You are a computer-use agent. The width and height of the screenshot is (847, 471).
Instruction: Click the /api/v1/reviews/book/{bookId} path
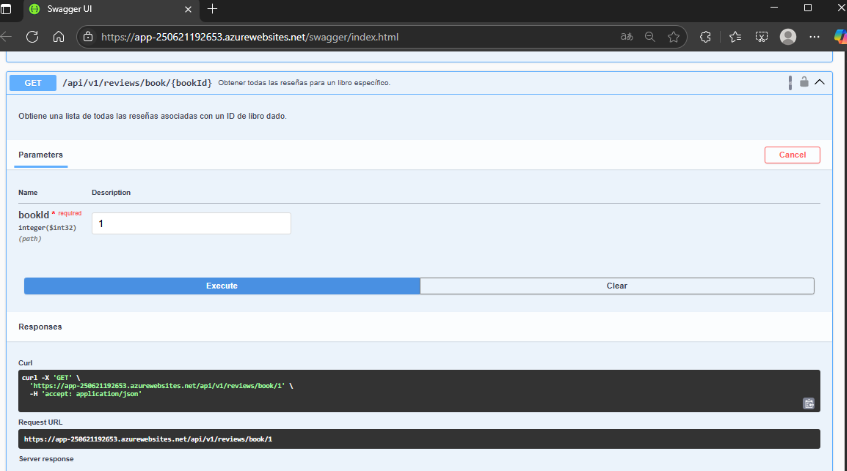[137, 83]
